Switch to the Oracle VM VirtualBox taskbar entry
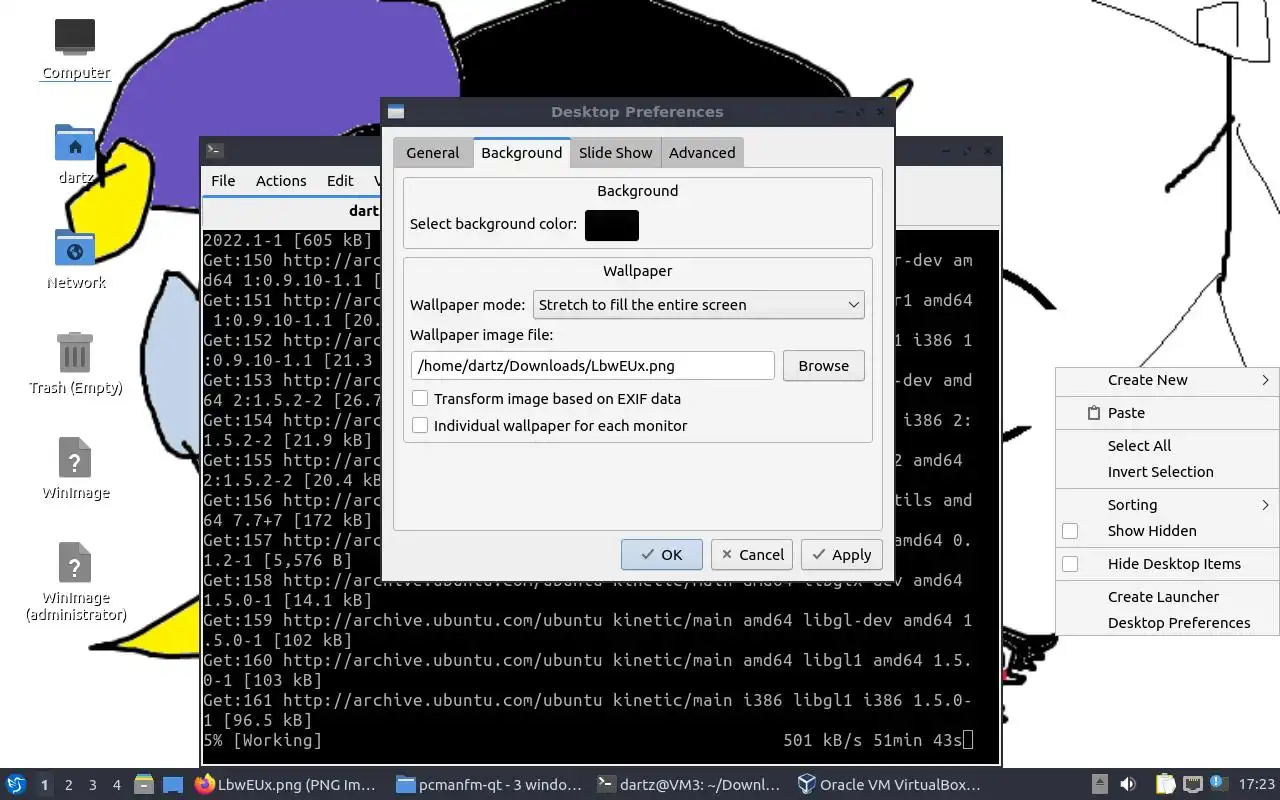Image resolution: width=1280 pixels, height=800 pixels. pyautogui.click(x=889, y=785)
